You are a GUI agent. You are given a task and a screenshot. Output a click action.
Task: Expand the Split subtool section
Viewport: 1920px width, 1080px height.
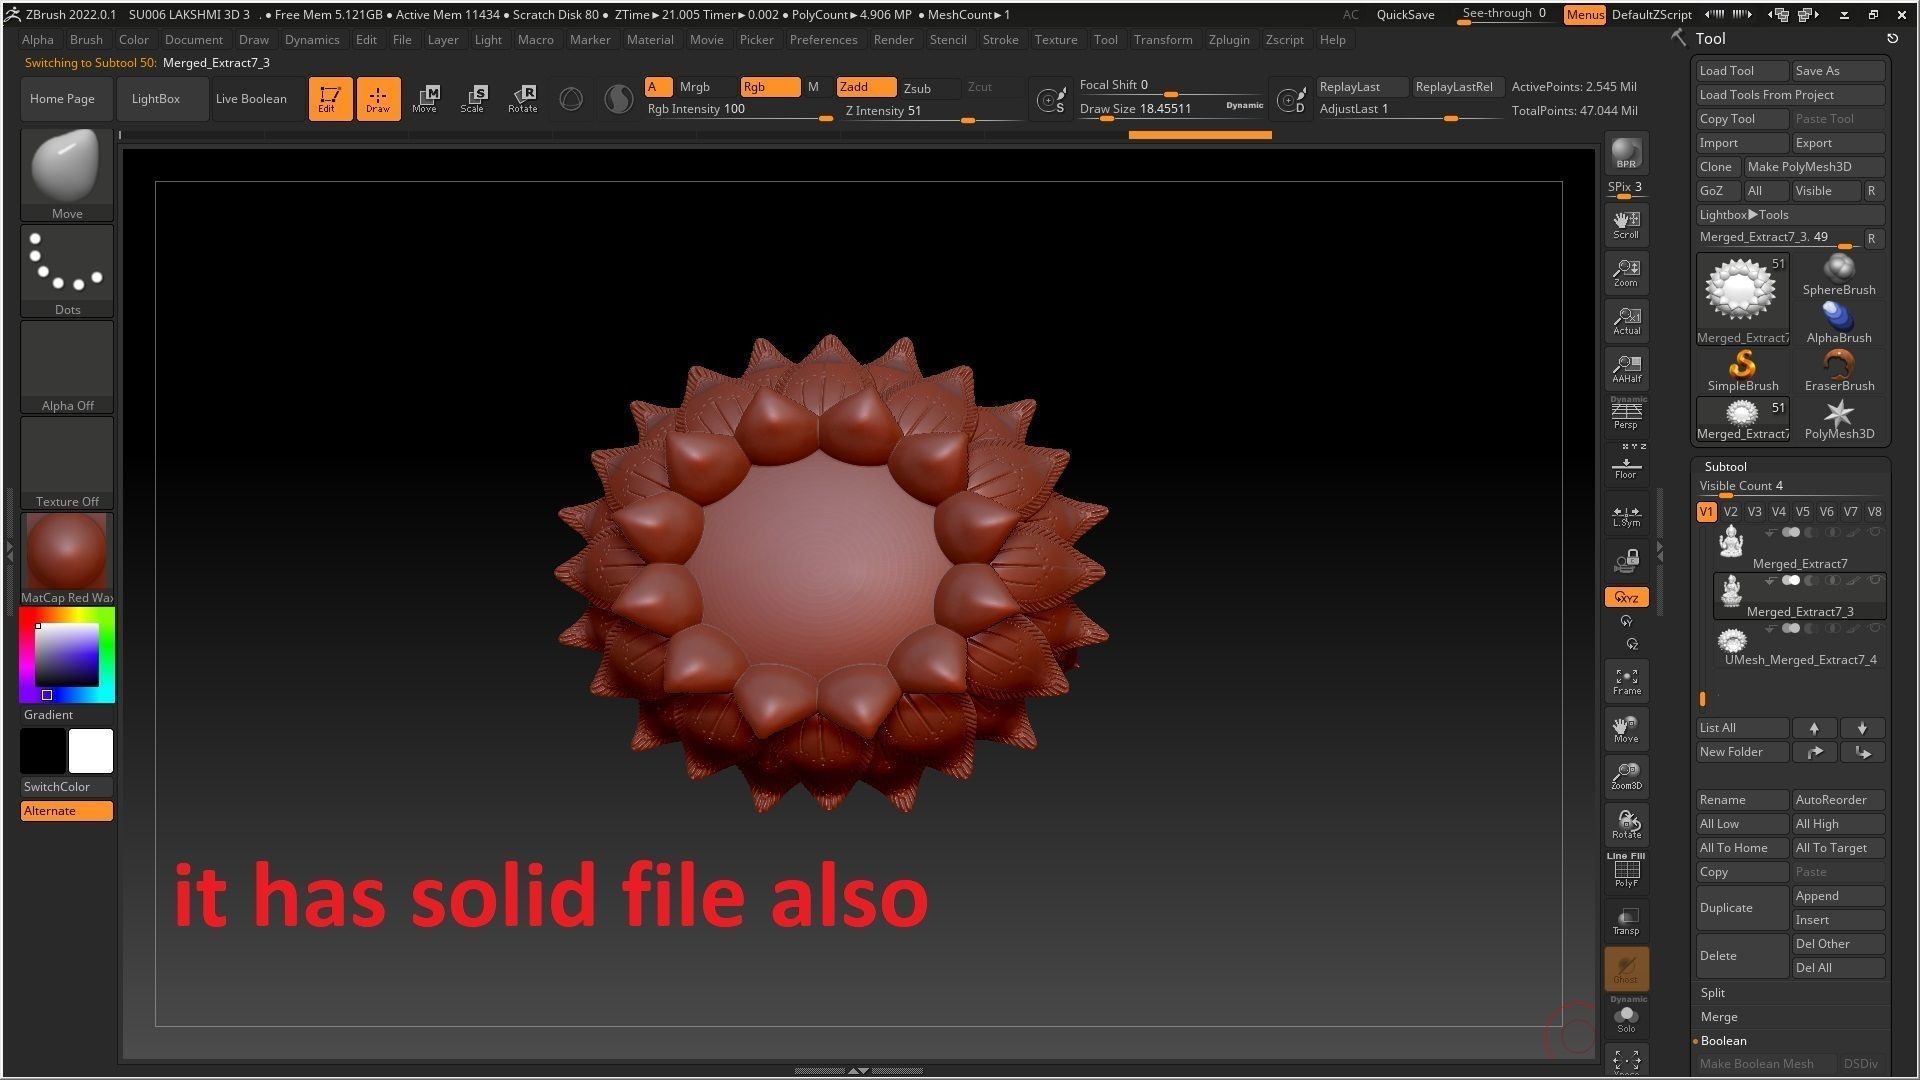1713,993
